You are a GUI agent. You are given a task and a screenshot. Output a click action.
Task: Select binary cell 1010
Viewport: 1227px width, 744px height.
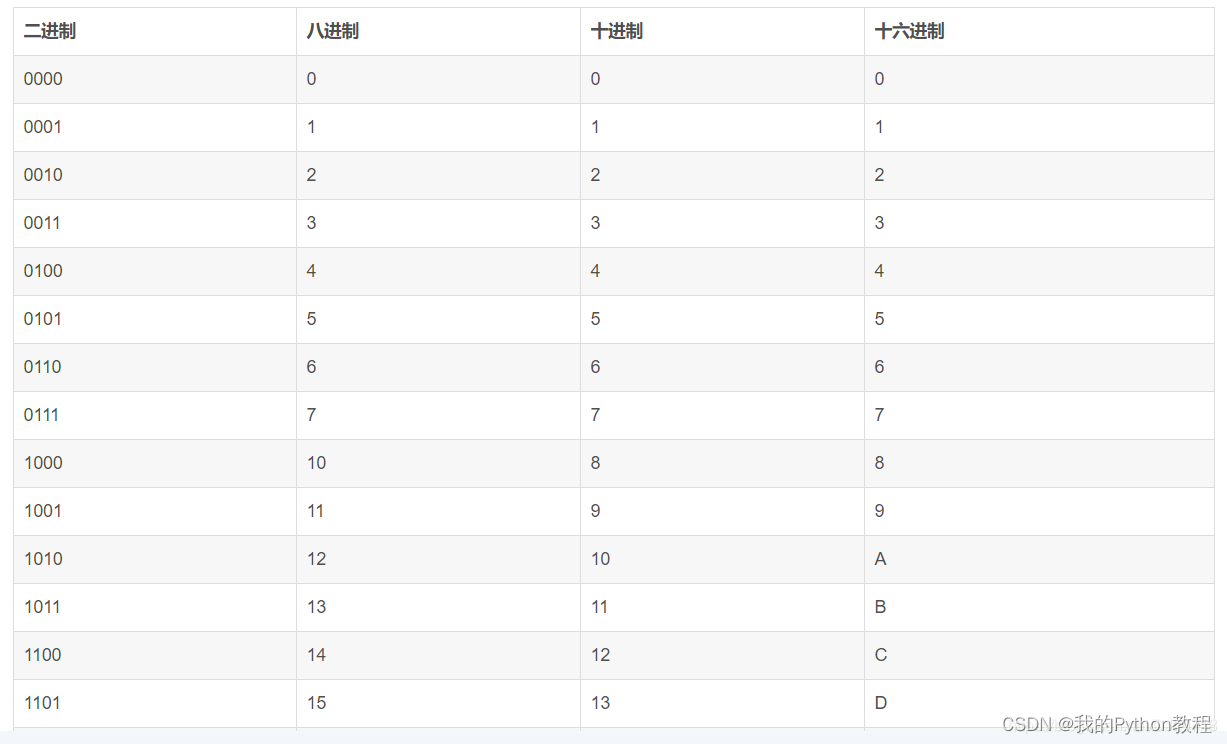tap(43, 559)
